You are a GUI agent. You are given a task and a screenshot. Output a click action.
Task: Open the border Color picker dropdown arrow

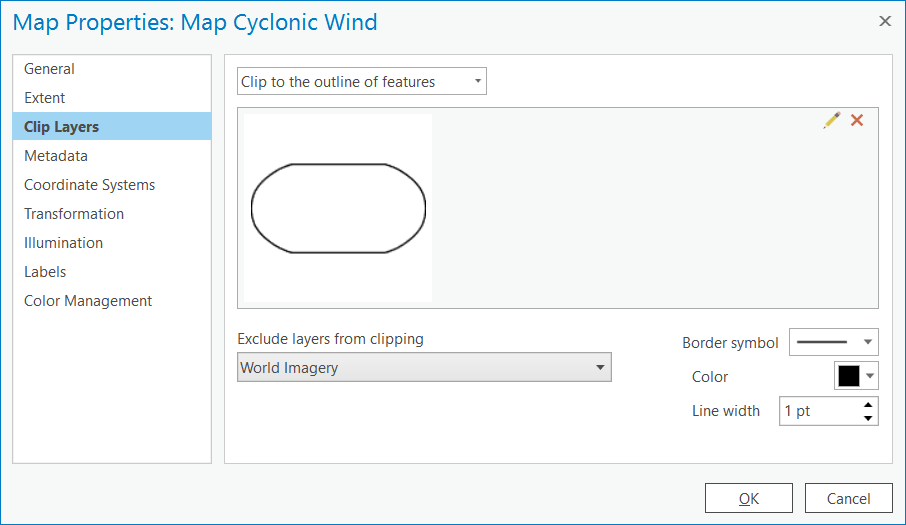point(870,376)
